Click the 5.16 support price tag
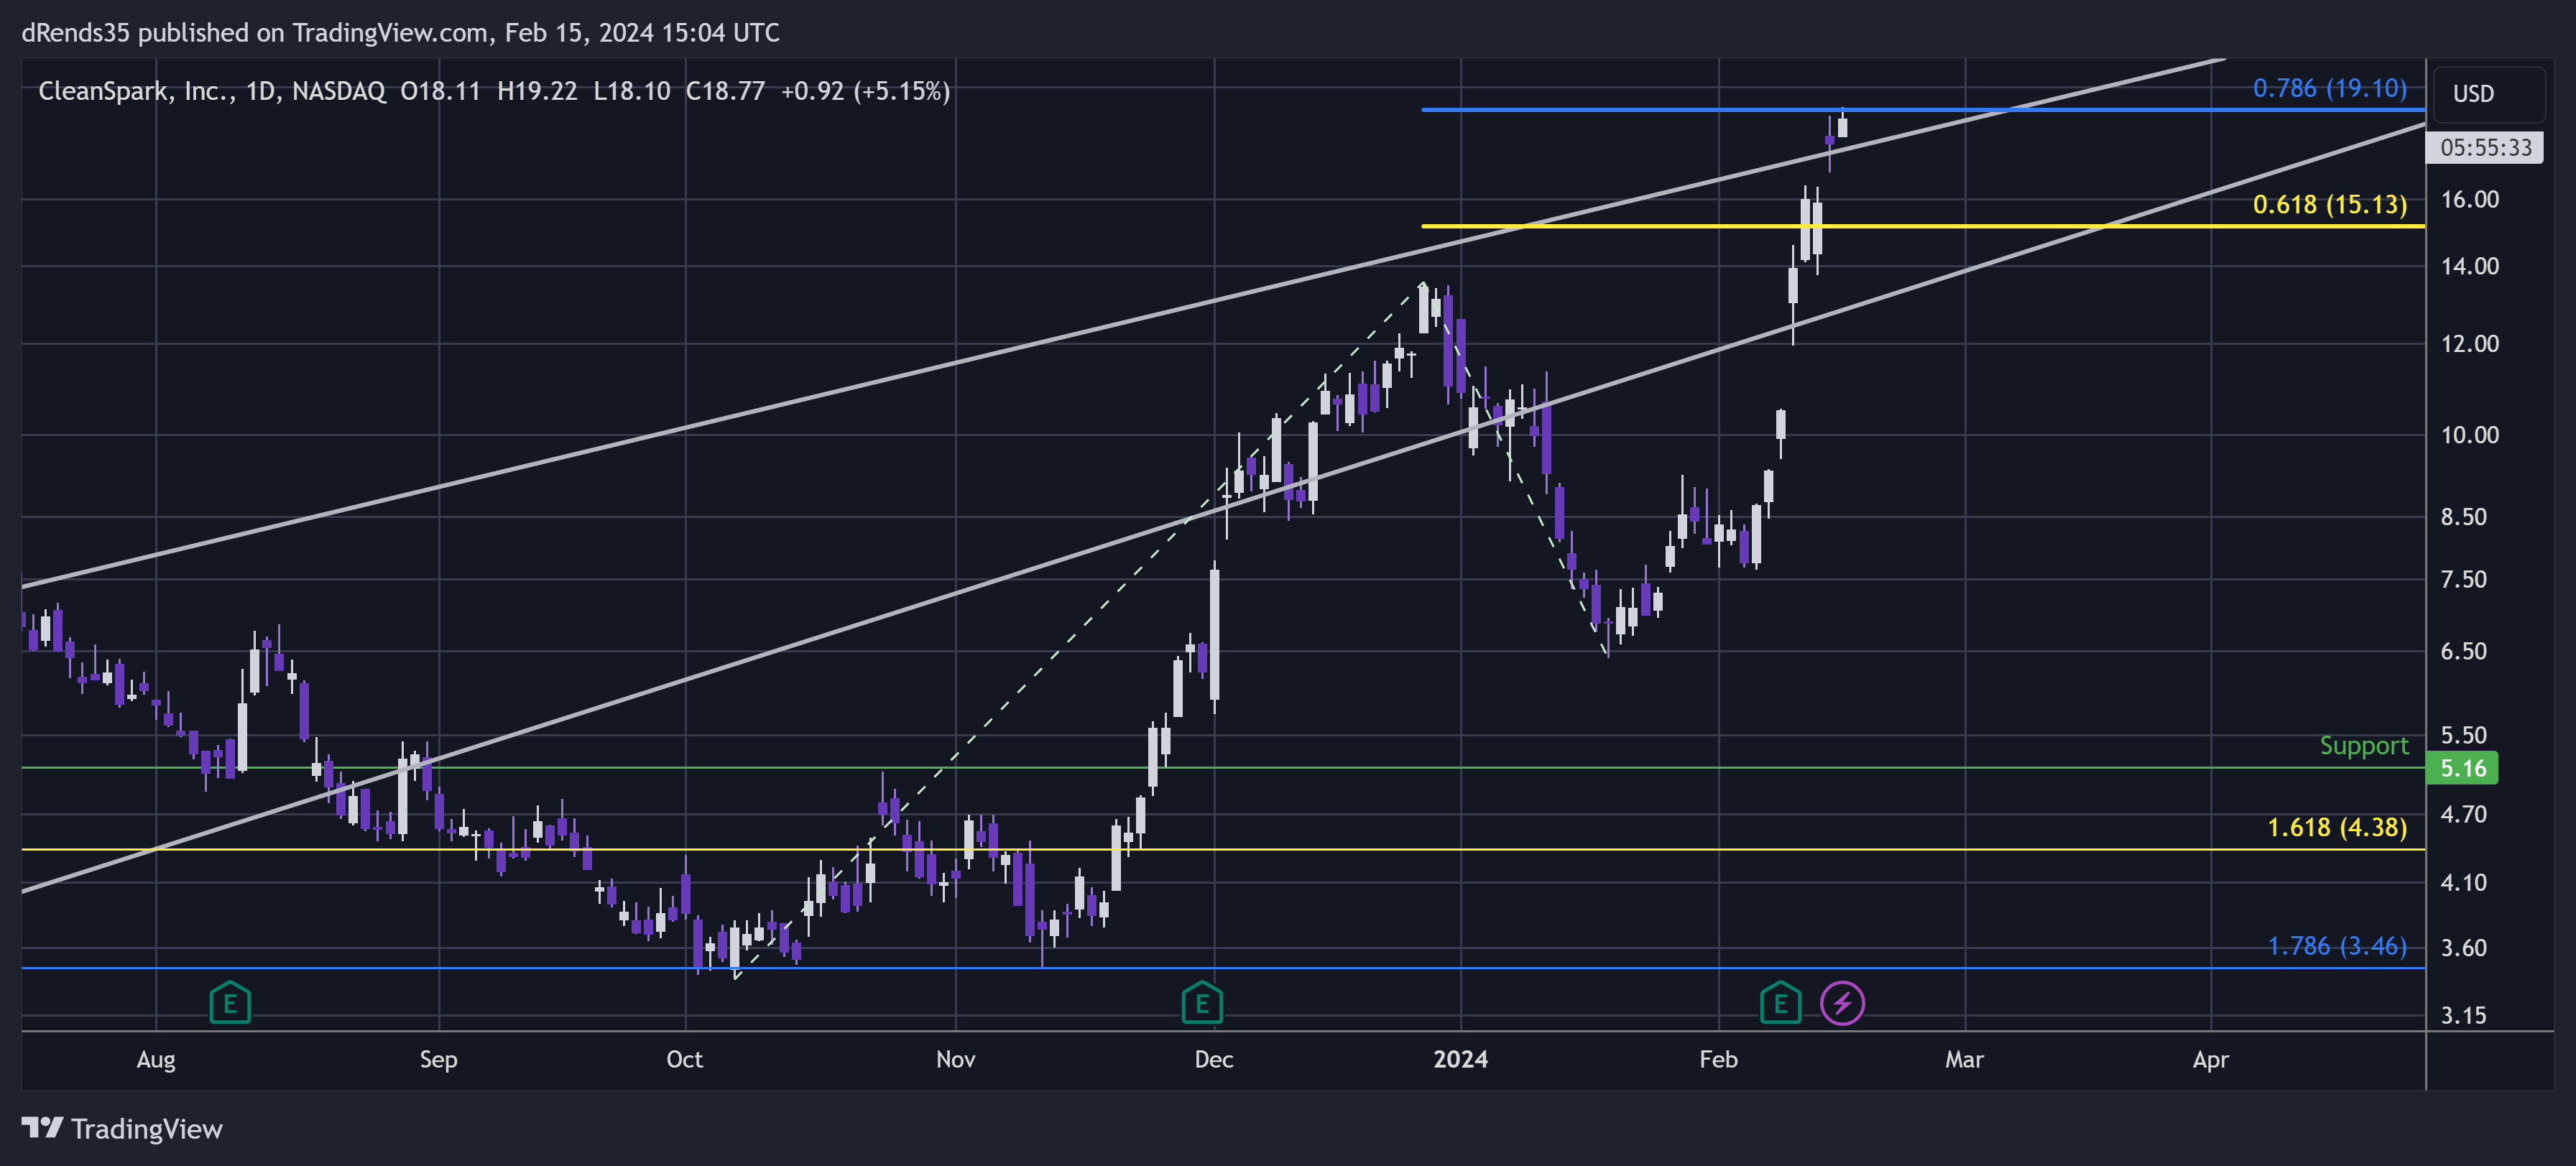This screenshot has height=1166, width=2576. (2462, 768)
